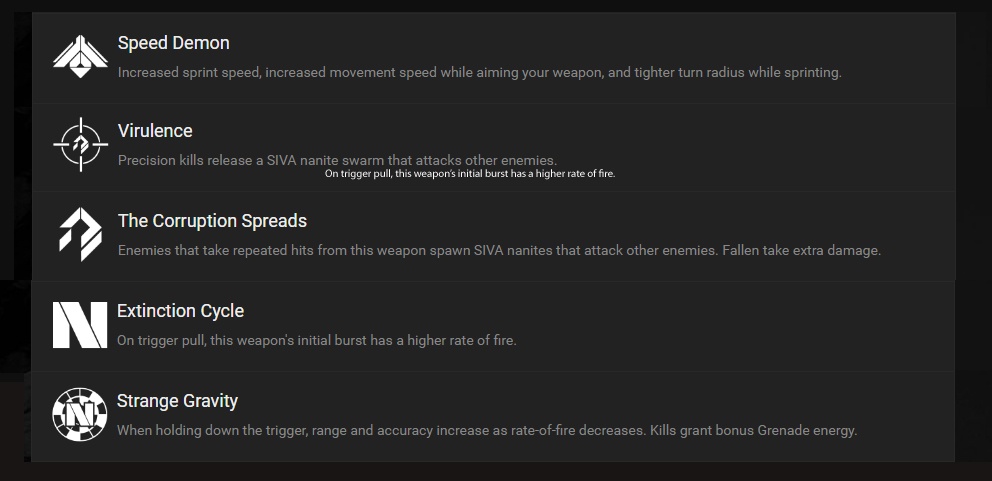The width and height of the screenshot is (992, 481).
Task: Click the small white tooltip text under Virulence
Action: 470,174
